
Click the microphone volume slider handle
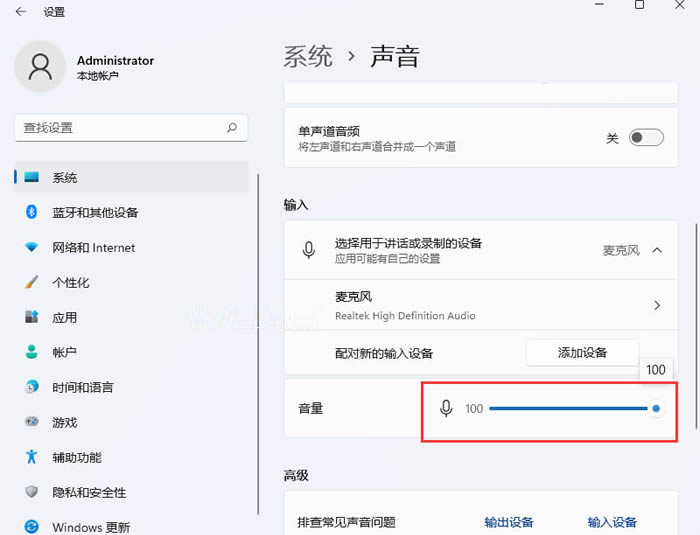tap(656, 408)
